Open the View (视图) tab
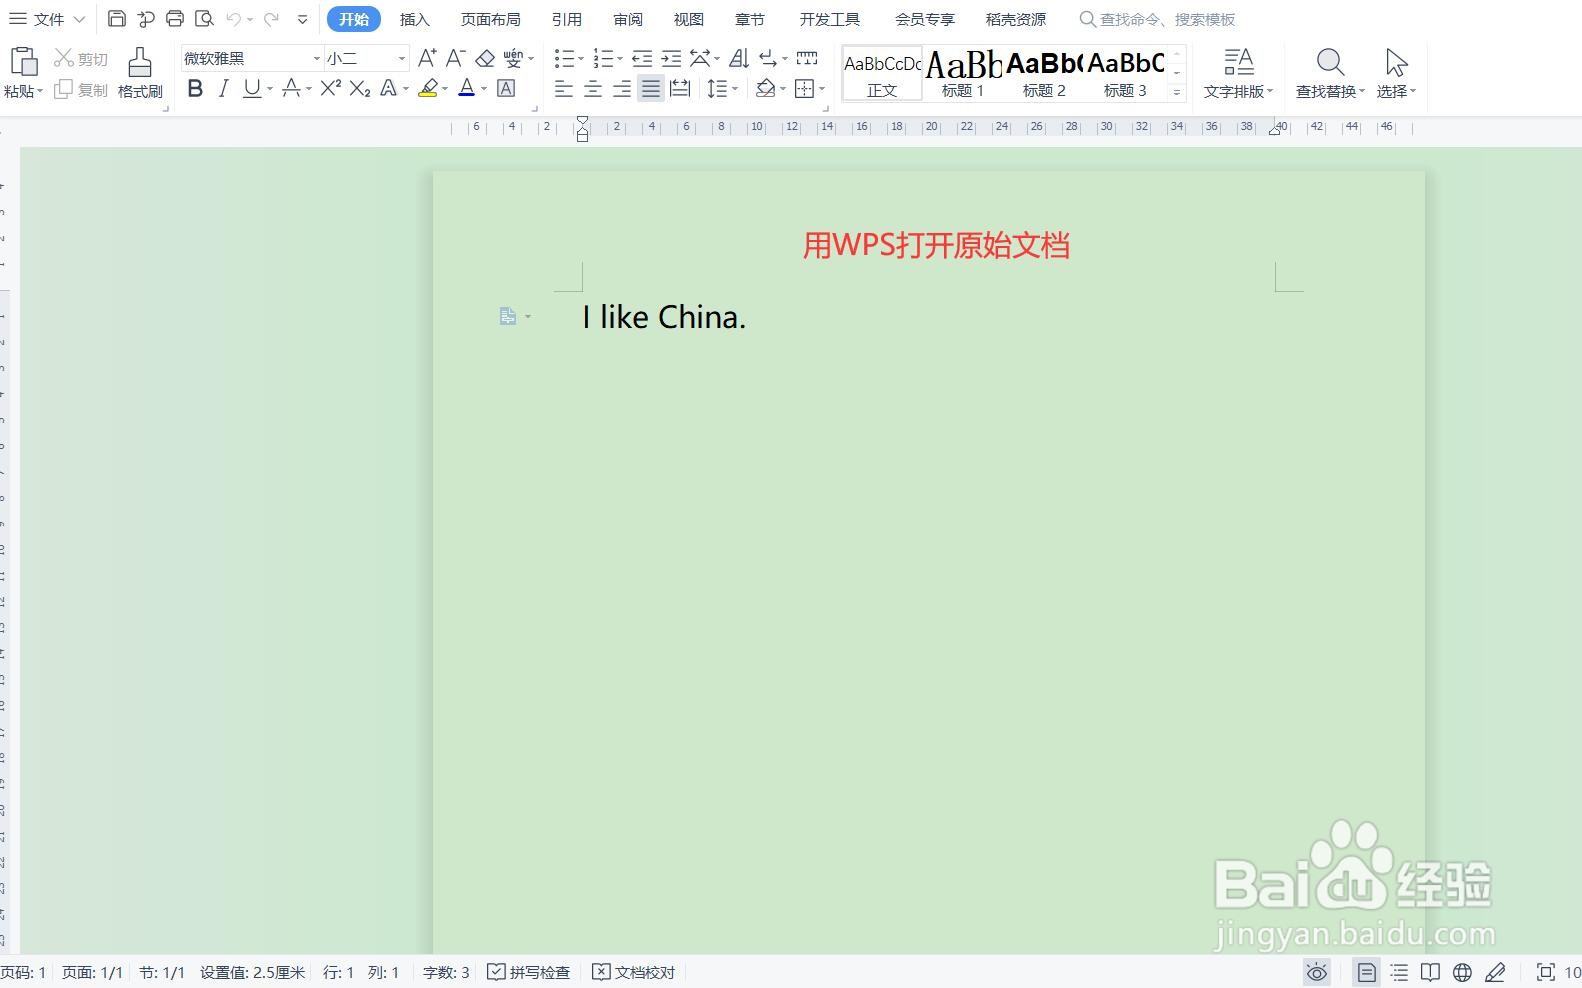 tap(688, 19)
